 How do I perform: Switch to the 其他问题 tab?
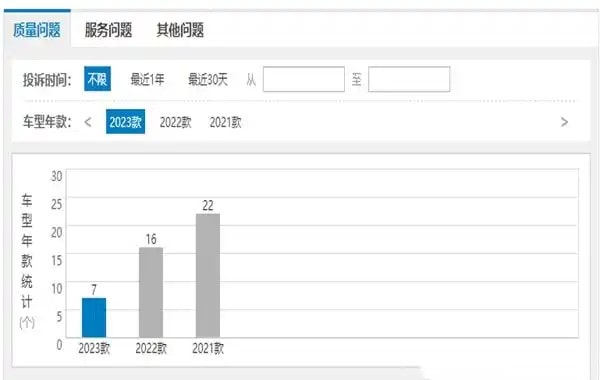[180, 30]
